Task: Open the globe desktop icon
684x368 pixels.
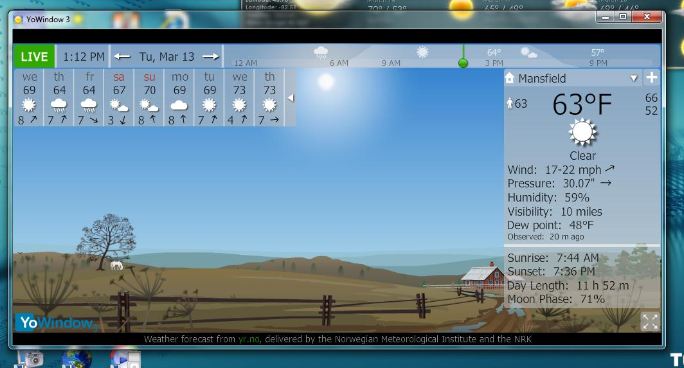Action: click(x=76, y=359)
